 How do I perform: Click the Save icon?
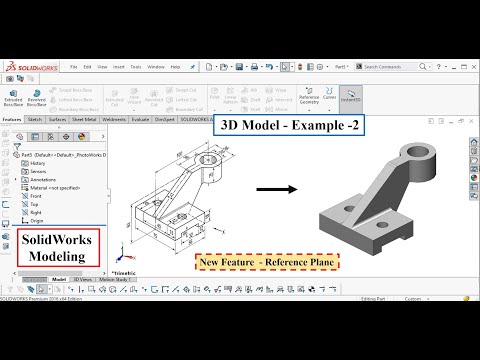click(x=239, y=67)
